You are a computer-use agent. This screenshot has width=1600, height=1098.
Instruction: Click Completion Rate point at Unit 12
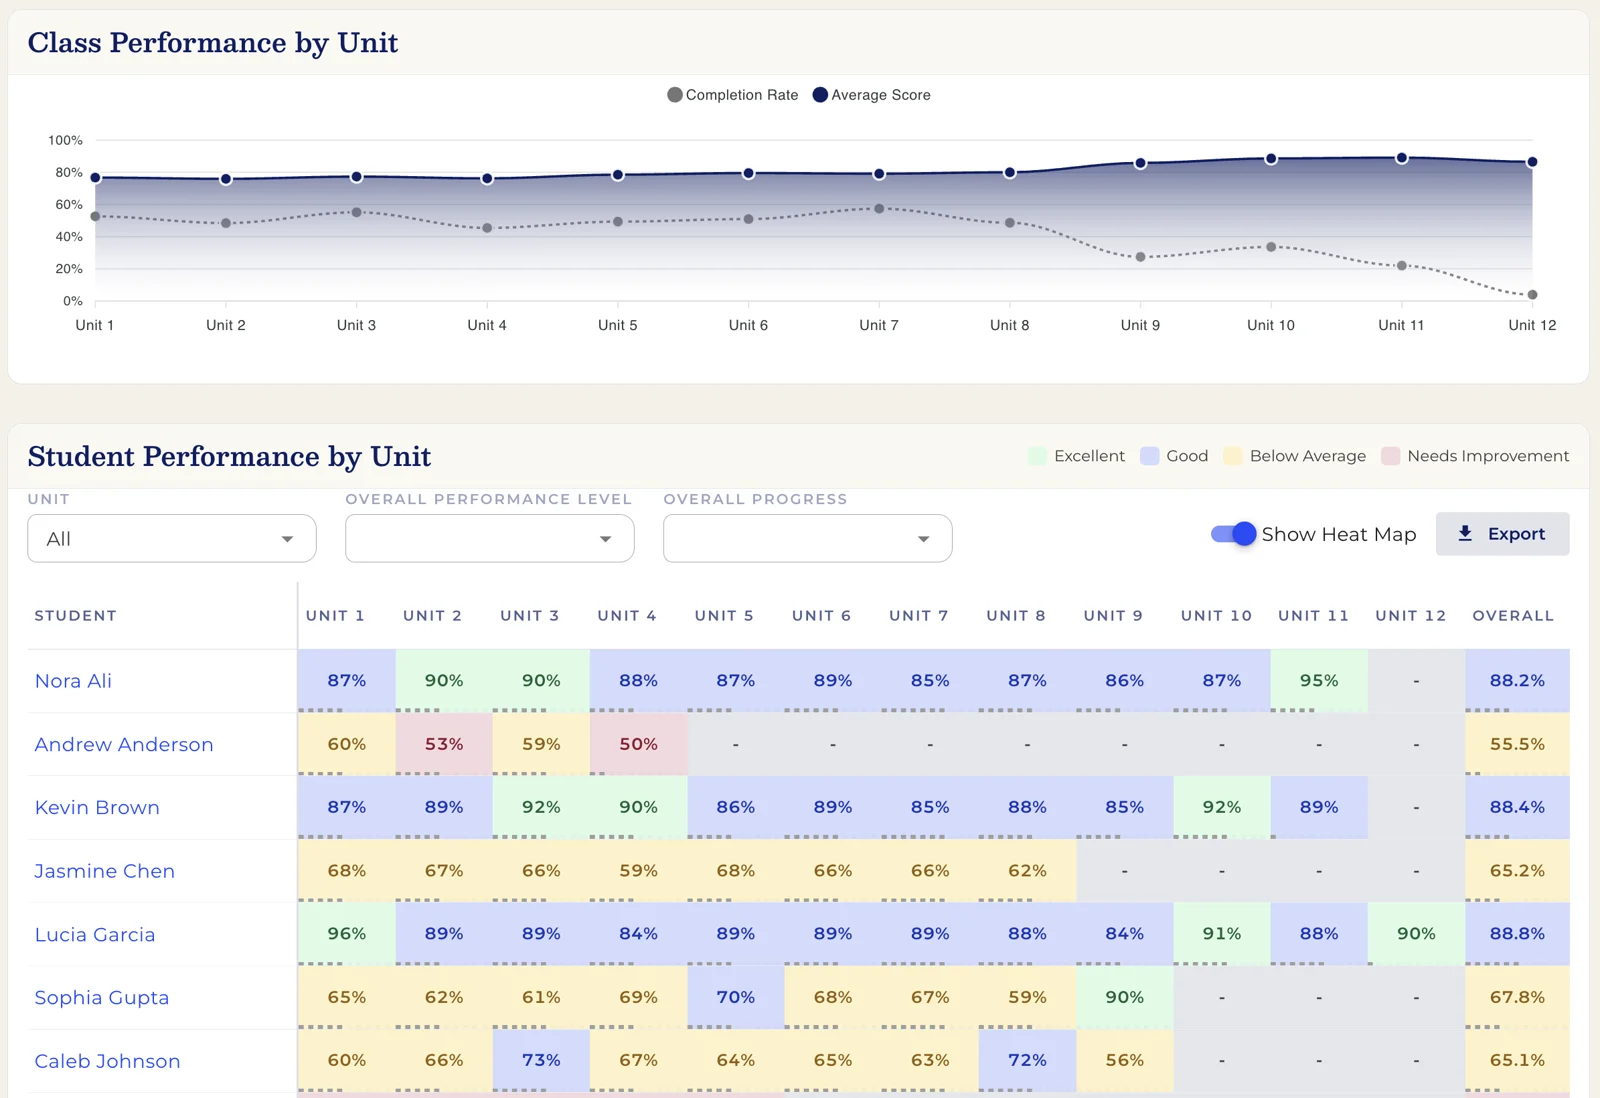[1532, 295]
